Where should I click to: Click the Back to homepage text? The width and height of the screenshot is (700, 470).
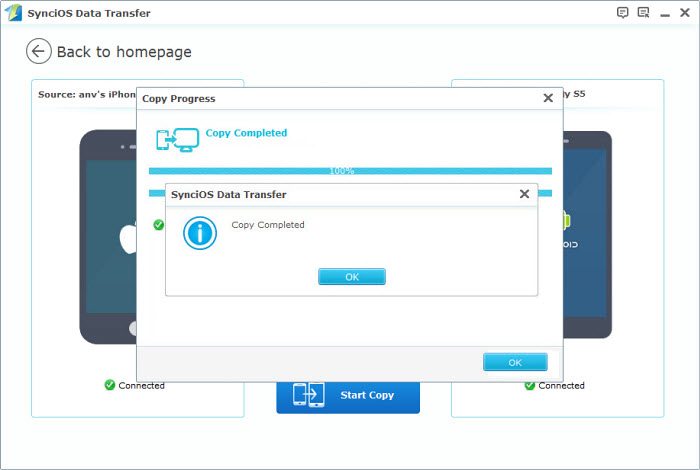[x=124, y=52]
